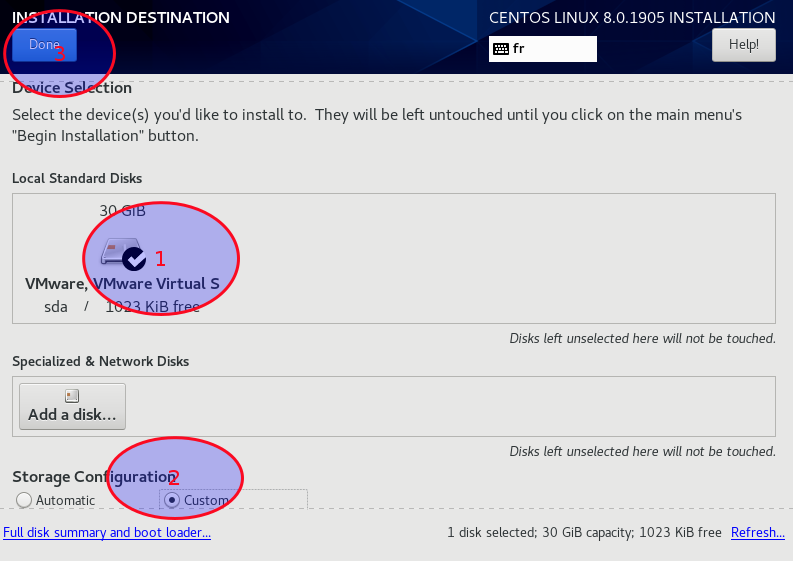Click the Refresh... link
The width and height of the screenshot is (793, 561).
point(758,533)
